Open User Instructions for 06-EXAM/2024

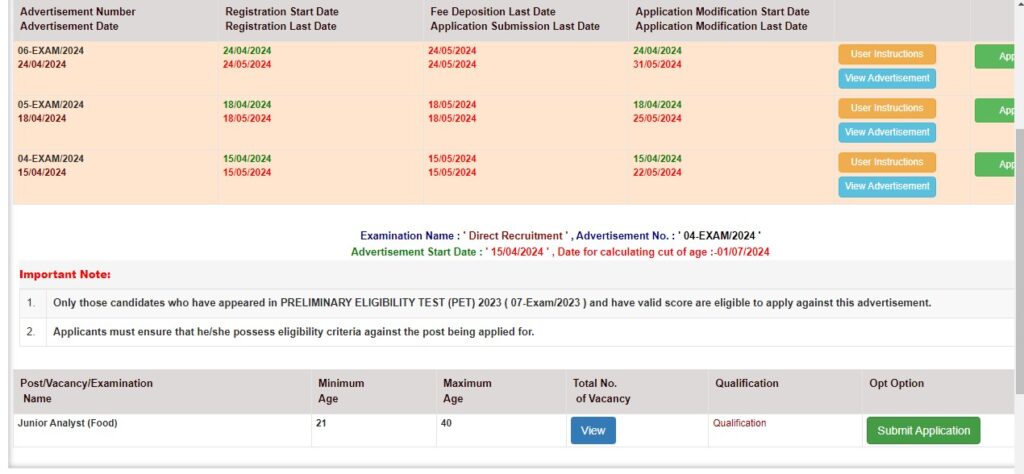[887, 54]
